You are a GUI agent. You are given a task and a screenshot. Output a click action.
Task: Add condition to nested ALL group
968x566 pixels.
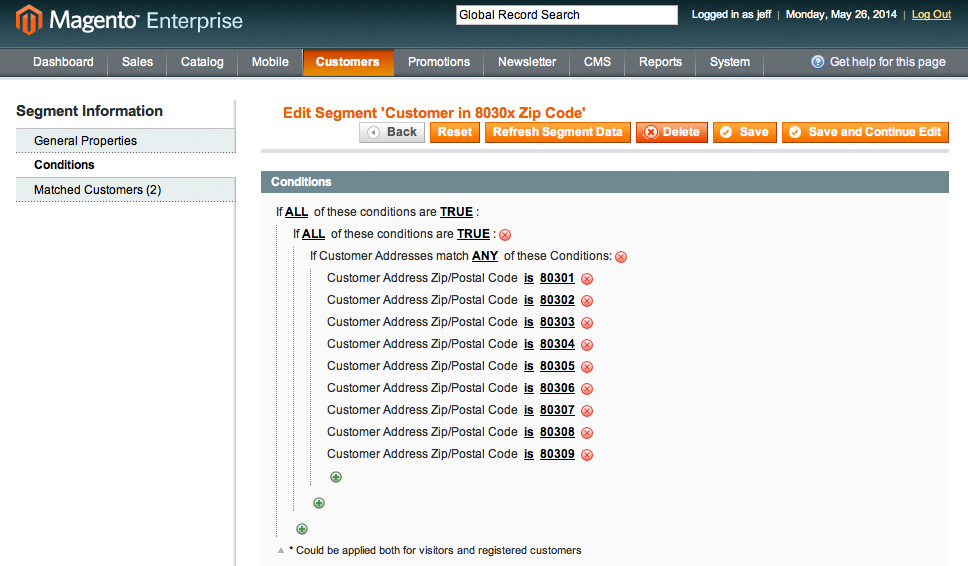tap(319, 503)
